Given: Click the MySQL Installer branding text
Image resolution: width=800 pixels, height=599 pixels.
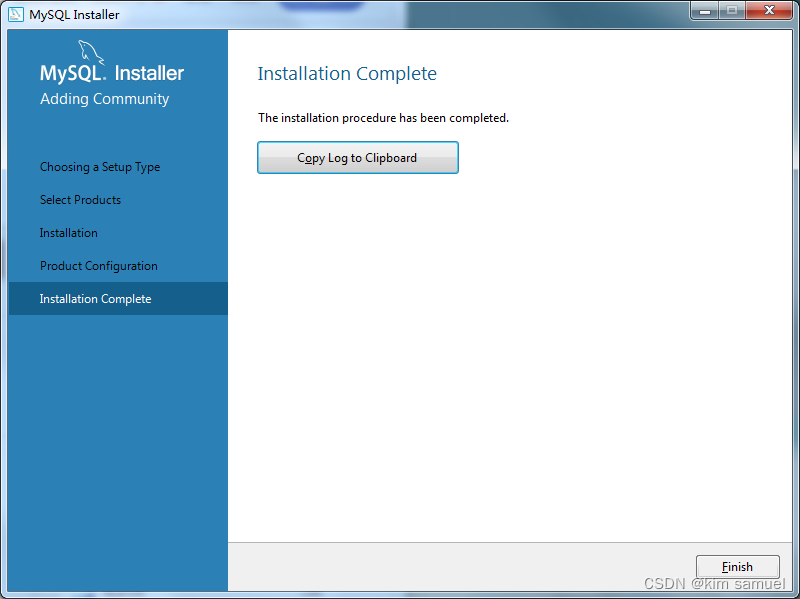Looking at the screenshot, I should tap(111, 73).
